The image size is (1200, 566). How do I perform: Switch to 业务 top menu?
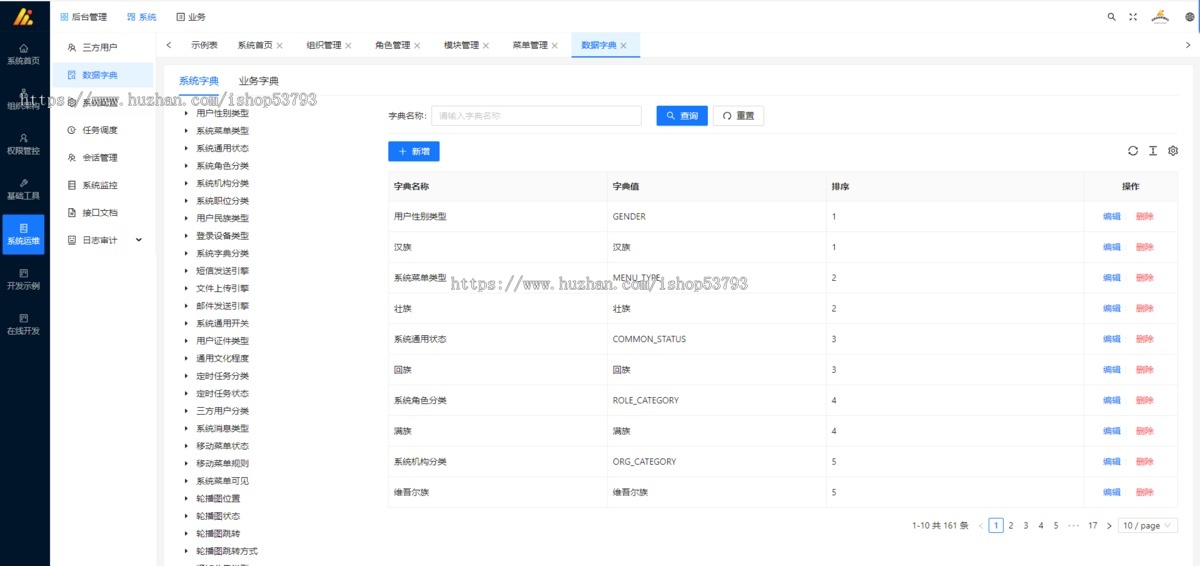point(191,17)
